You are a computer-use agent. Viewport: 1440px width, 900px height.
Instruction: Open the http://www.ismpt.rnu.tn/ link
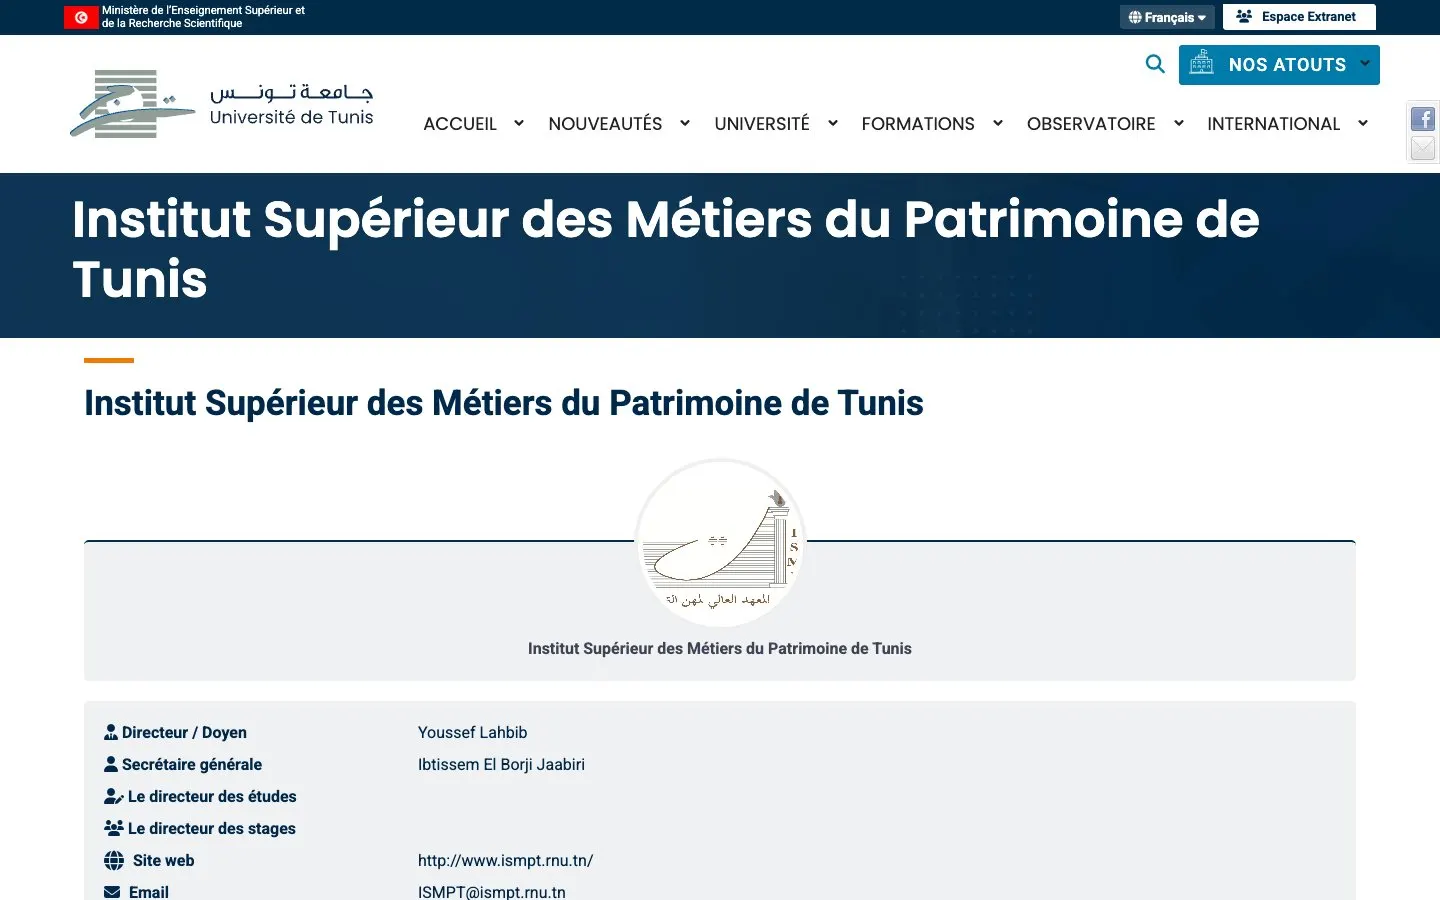[505, 860]
